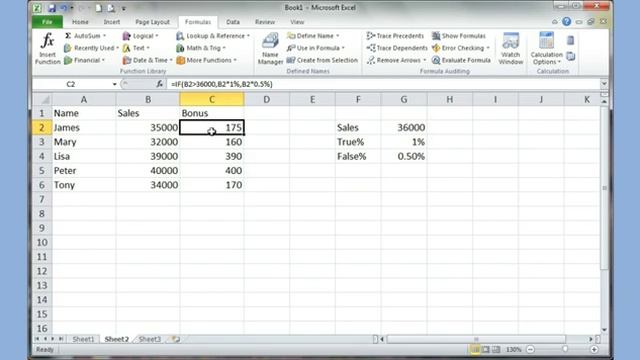This screenshot has width=640, height=360.
Task: Click the zoom out minus button
Action: click(x=530, y=349)
